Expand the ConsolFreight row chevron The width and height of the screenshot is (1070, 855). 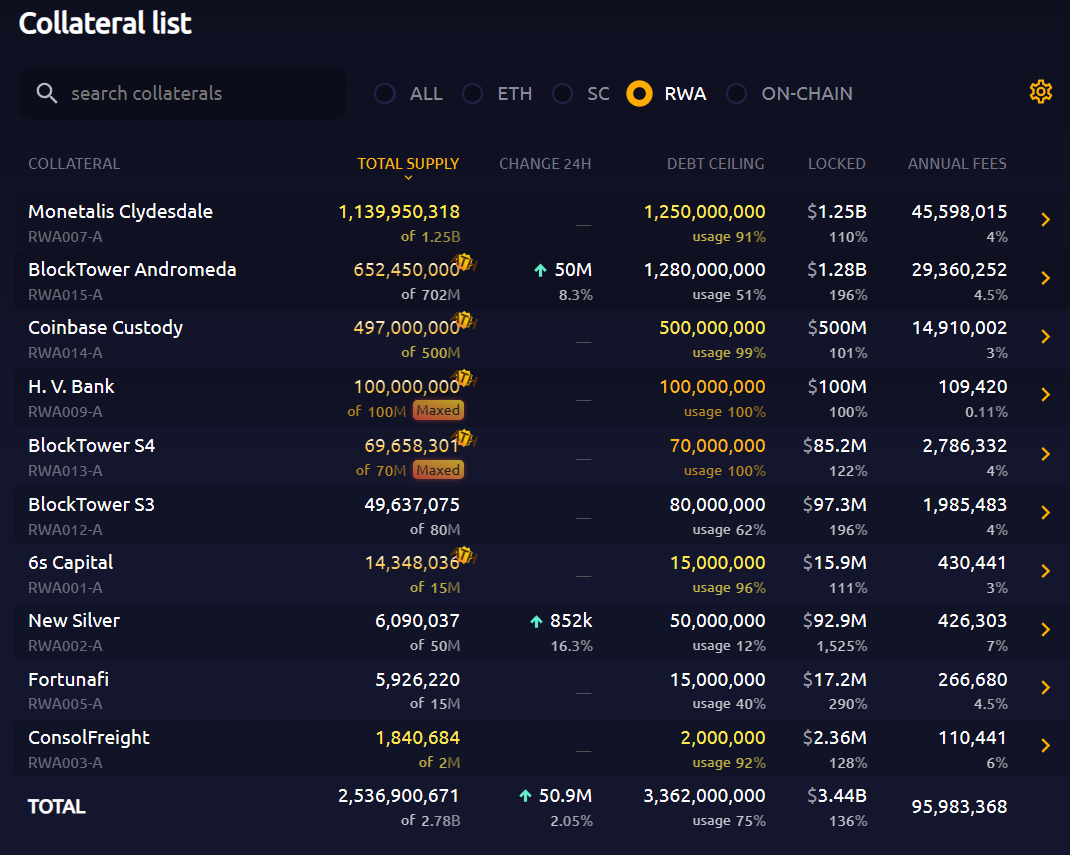(1046, 746)
